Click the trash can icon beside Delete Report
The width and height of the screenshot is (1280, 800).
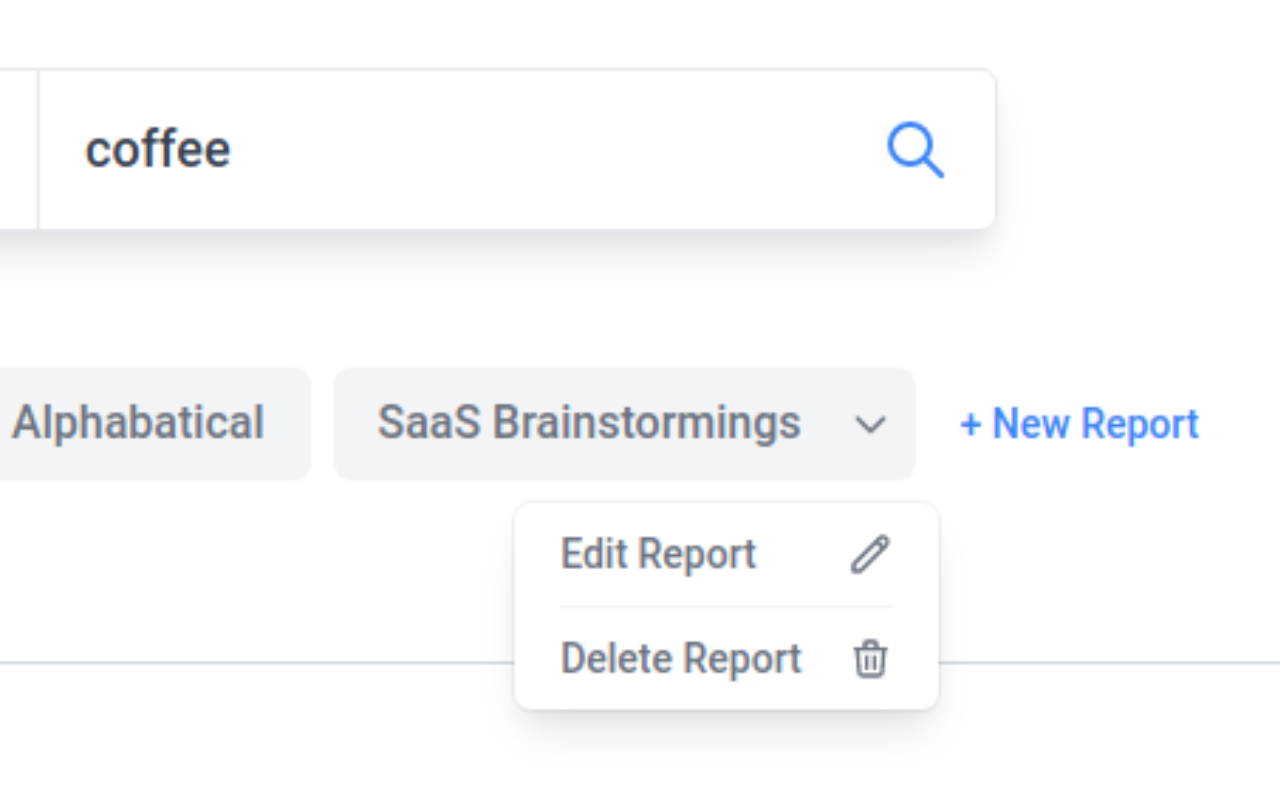coord(870,659)
